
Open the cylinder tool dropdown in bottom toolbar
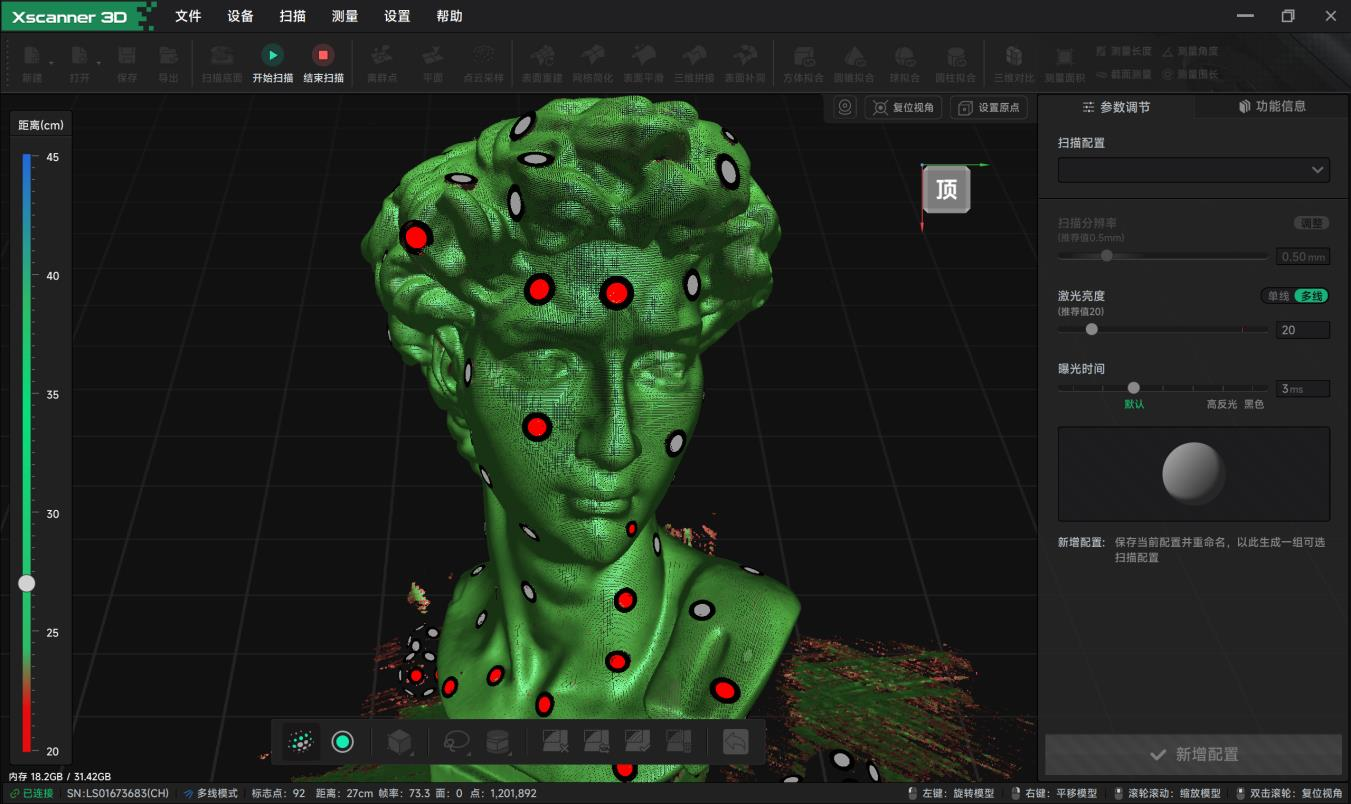(498, 742)
